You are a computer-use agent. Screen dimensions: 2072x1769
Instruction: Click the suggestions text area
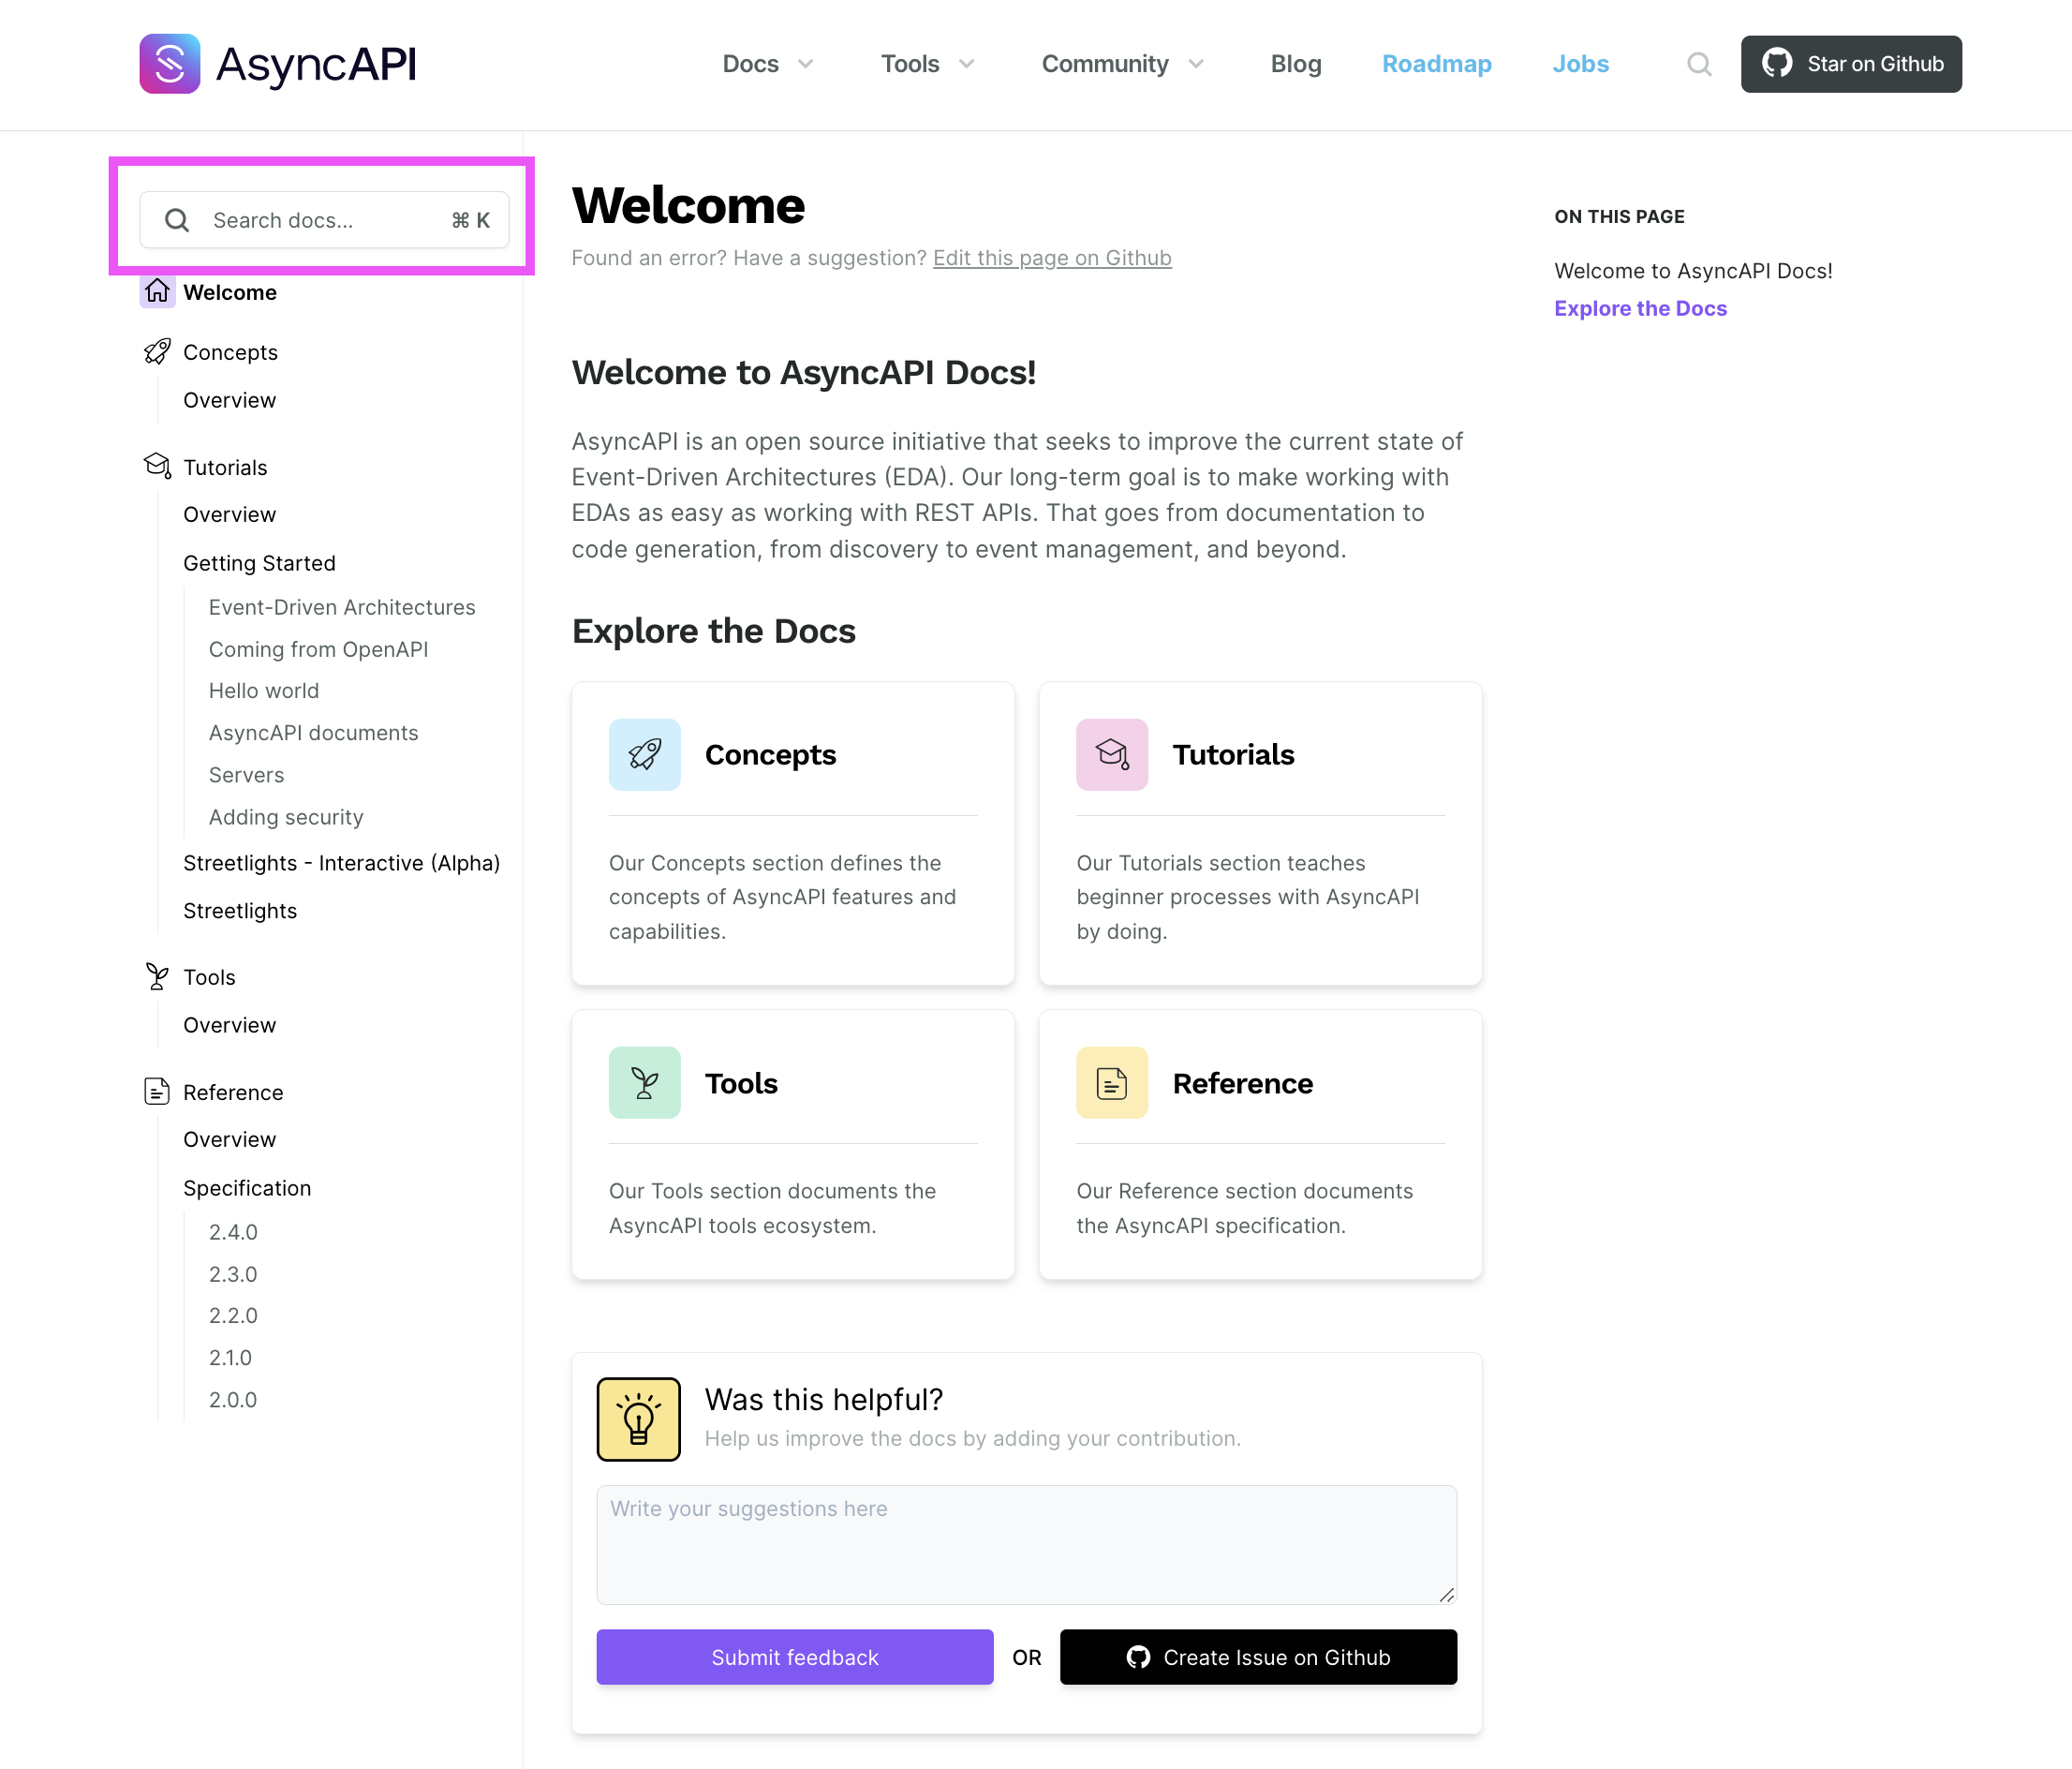[1026, 1545]
